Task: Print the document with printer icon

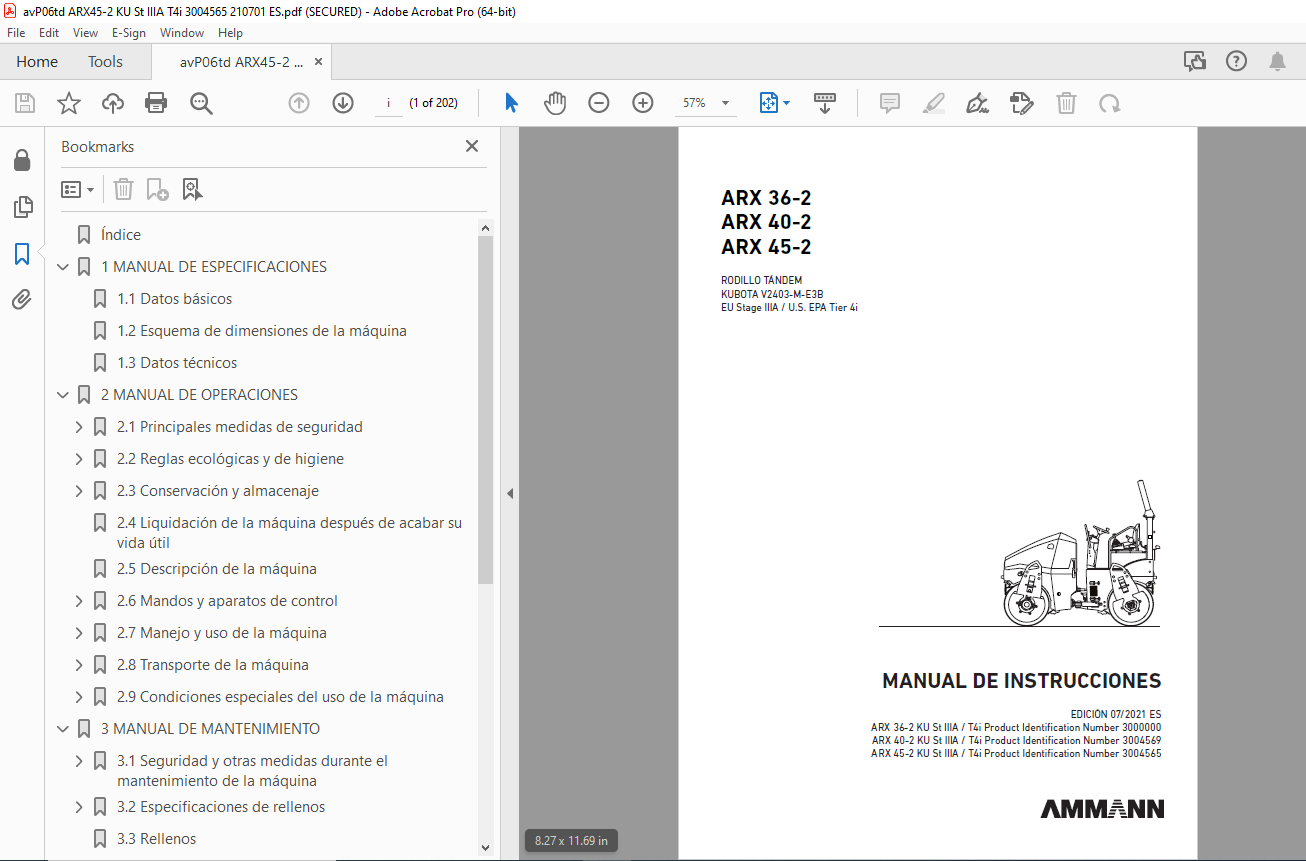Action: (156, 103)
